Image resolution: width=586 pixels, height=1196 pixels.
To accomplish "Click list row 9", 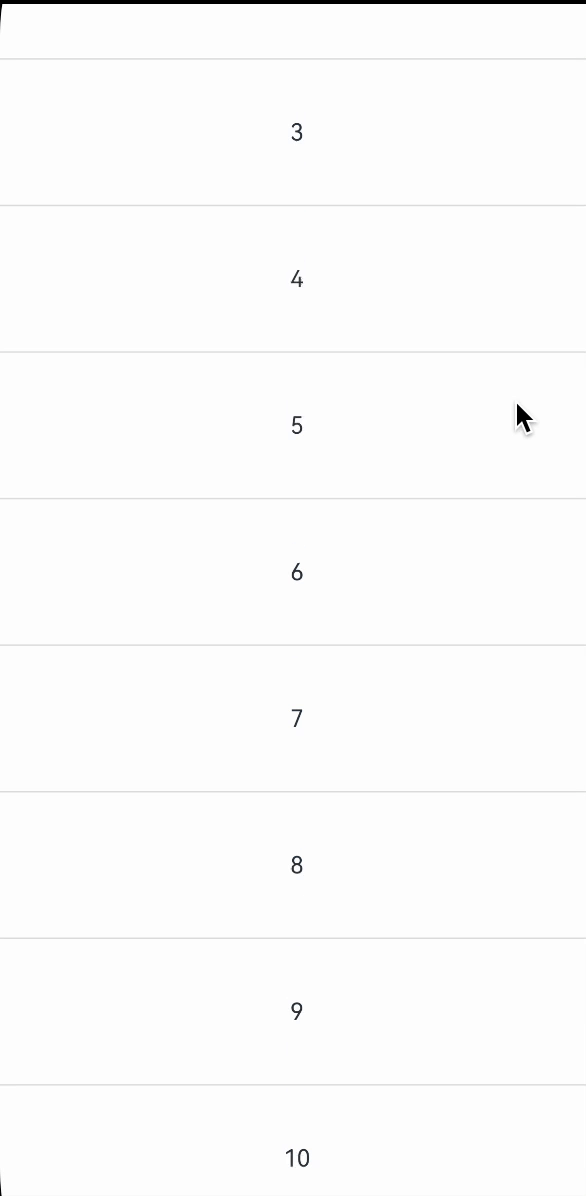I will point(293,1011).
